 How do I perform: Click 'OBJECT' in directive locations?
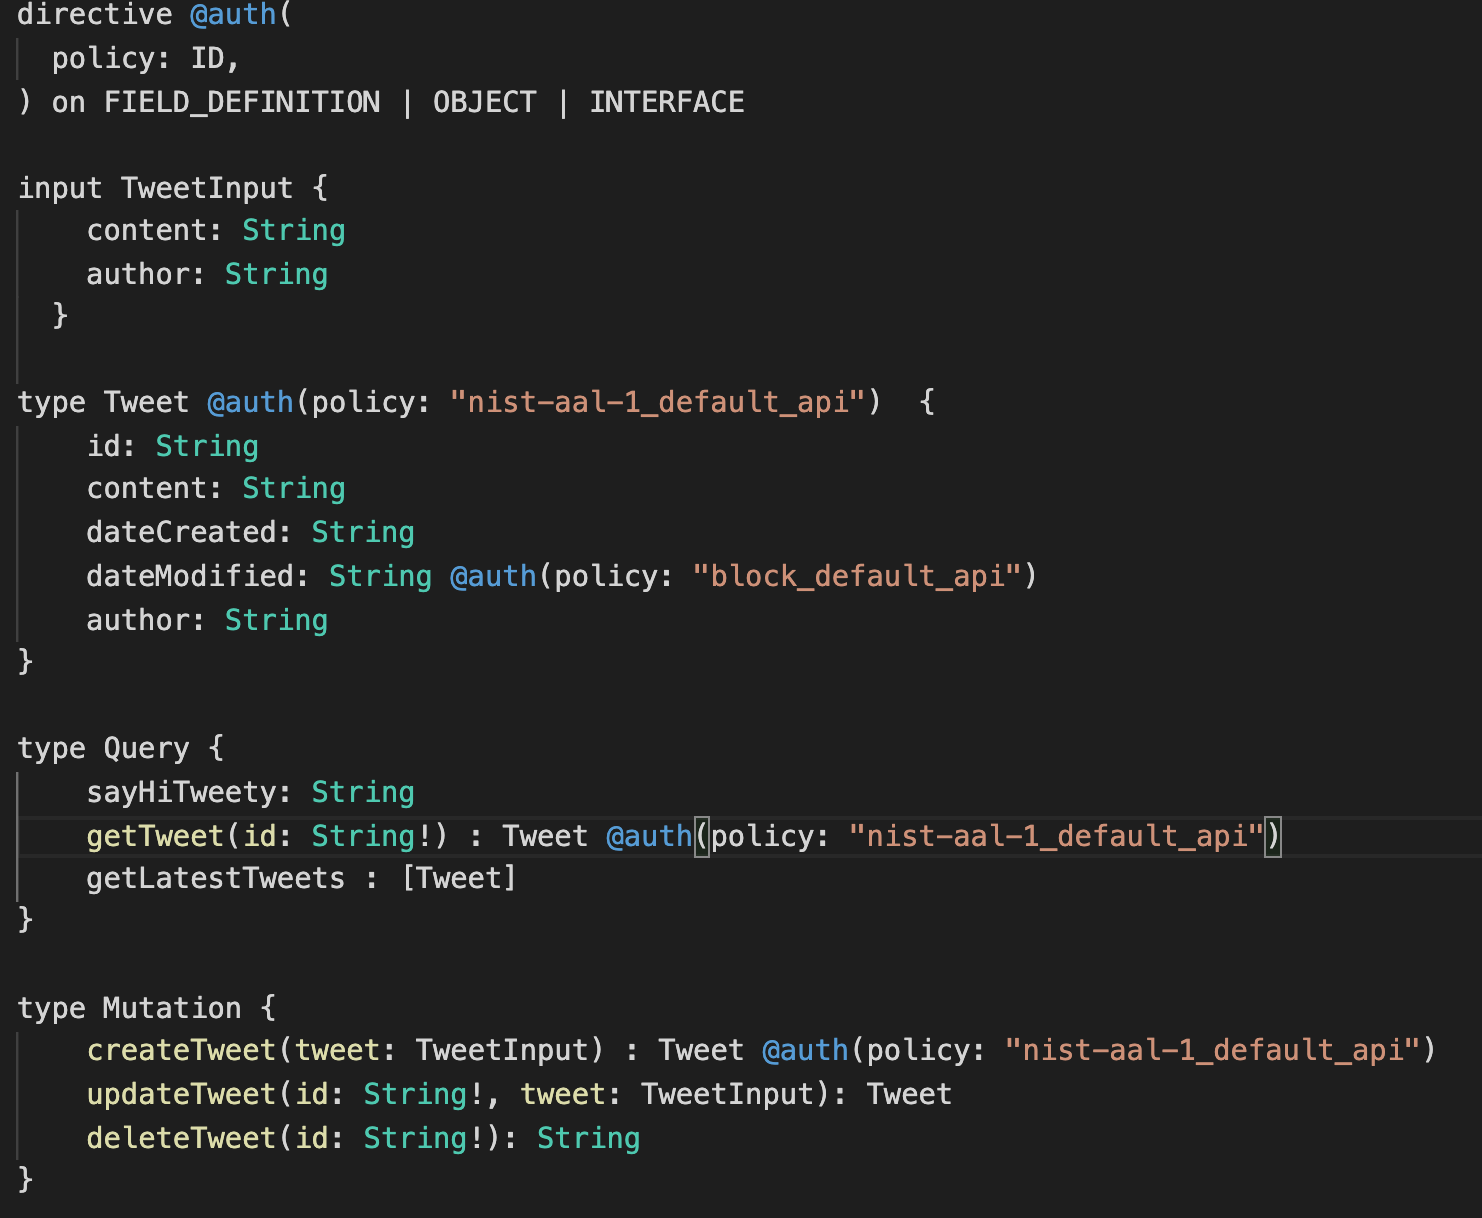coord(485,102)
